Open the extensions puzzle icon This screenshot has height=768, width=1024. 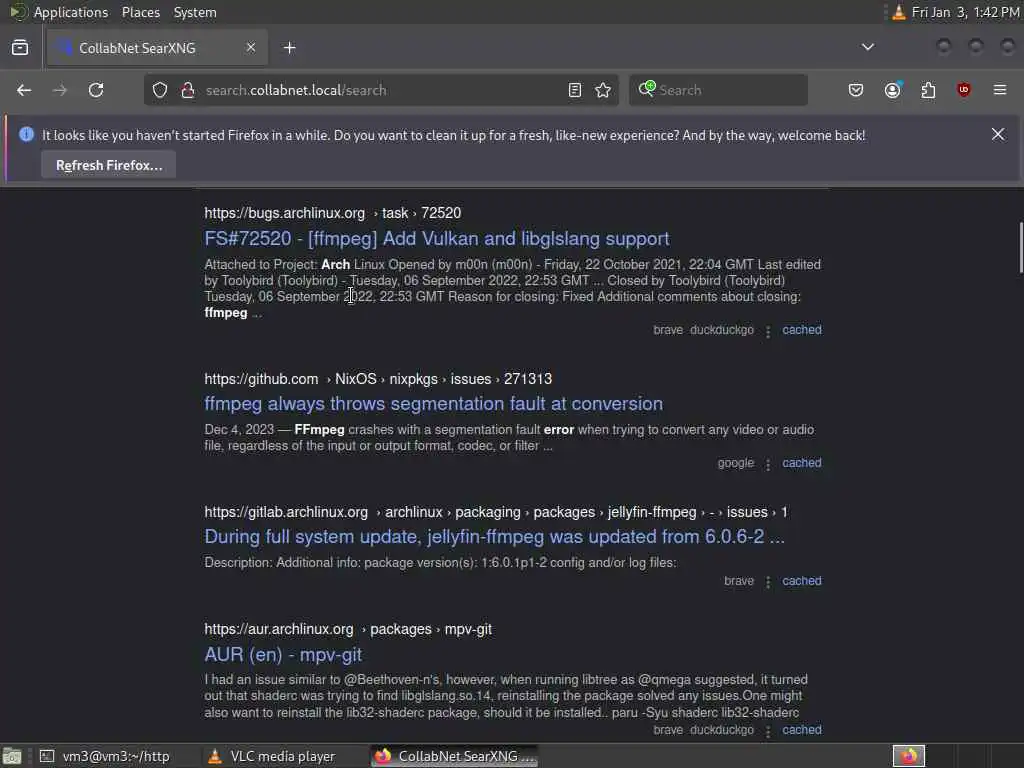pyautogui.click(x=928, y=90)
